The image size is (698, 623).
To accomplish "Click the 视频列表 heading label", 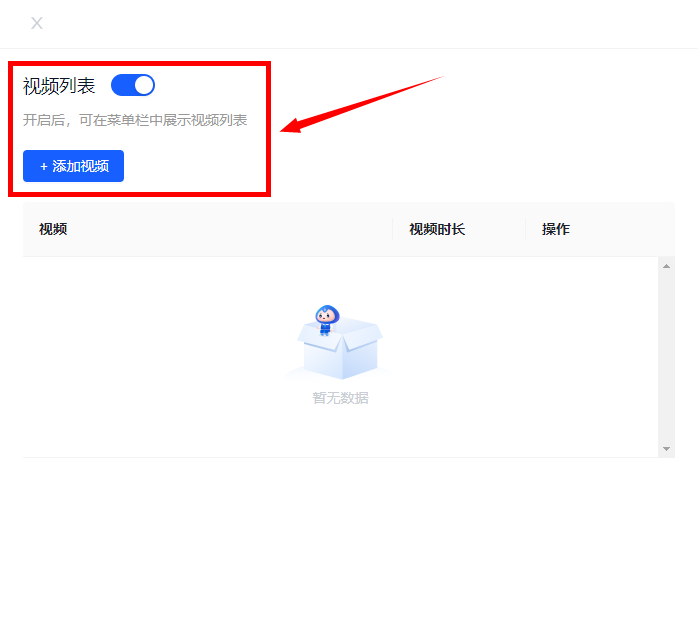I will [x=59, y=86].
